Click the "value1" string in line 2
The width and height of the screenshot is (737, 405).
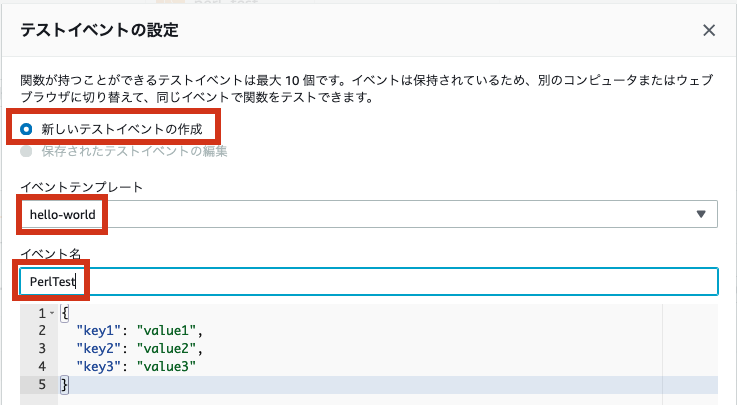(166, 331)
